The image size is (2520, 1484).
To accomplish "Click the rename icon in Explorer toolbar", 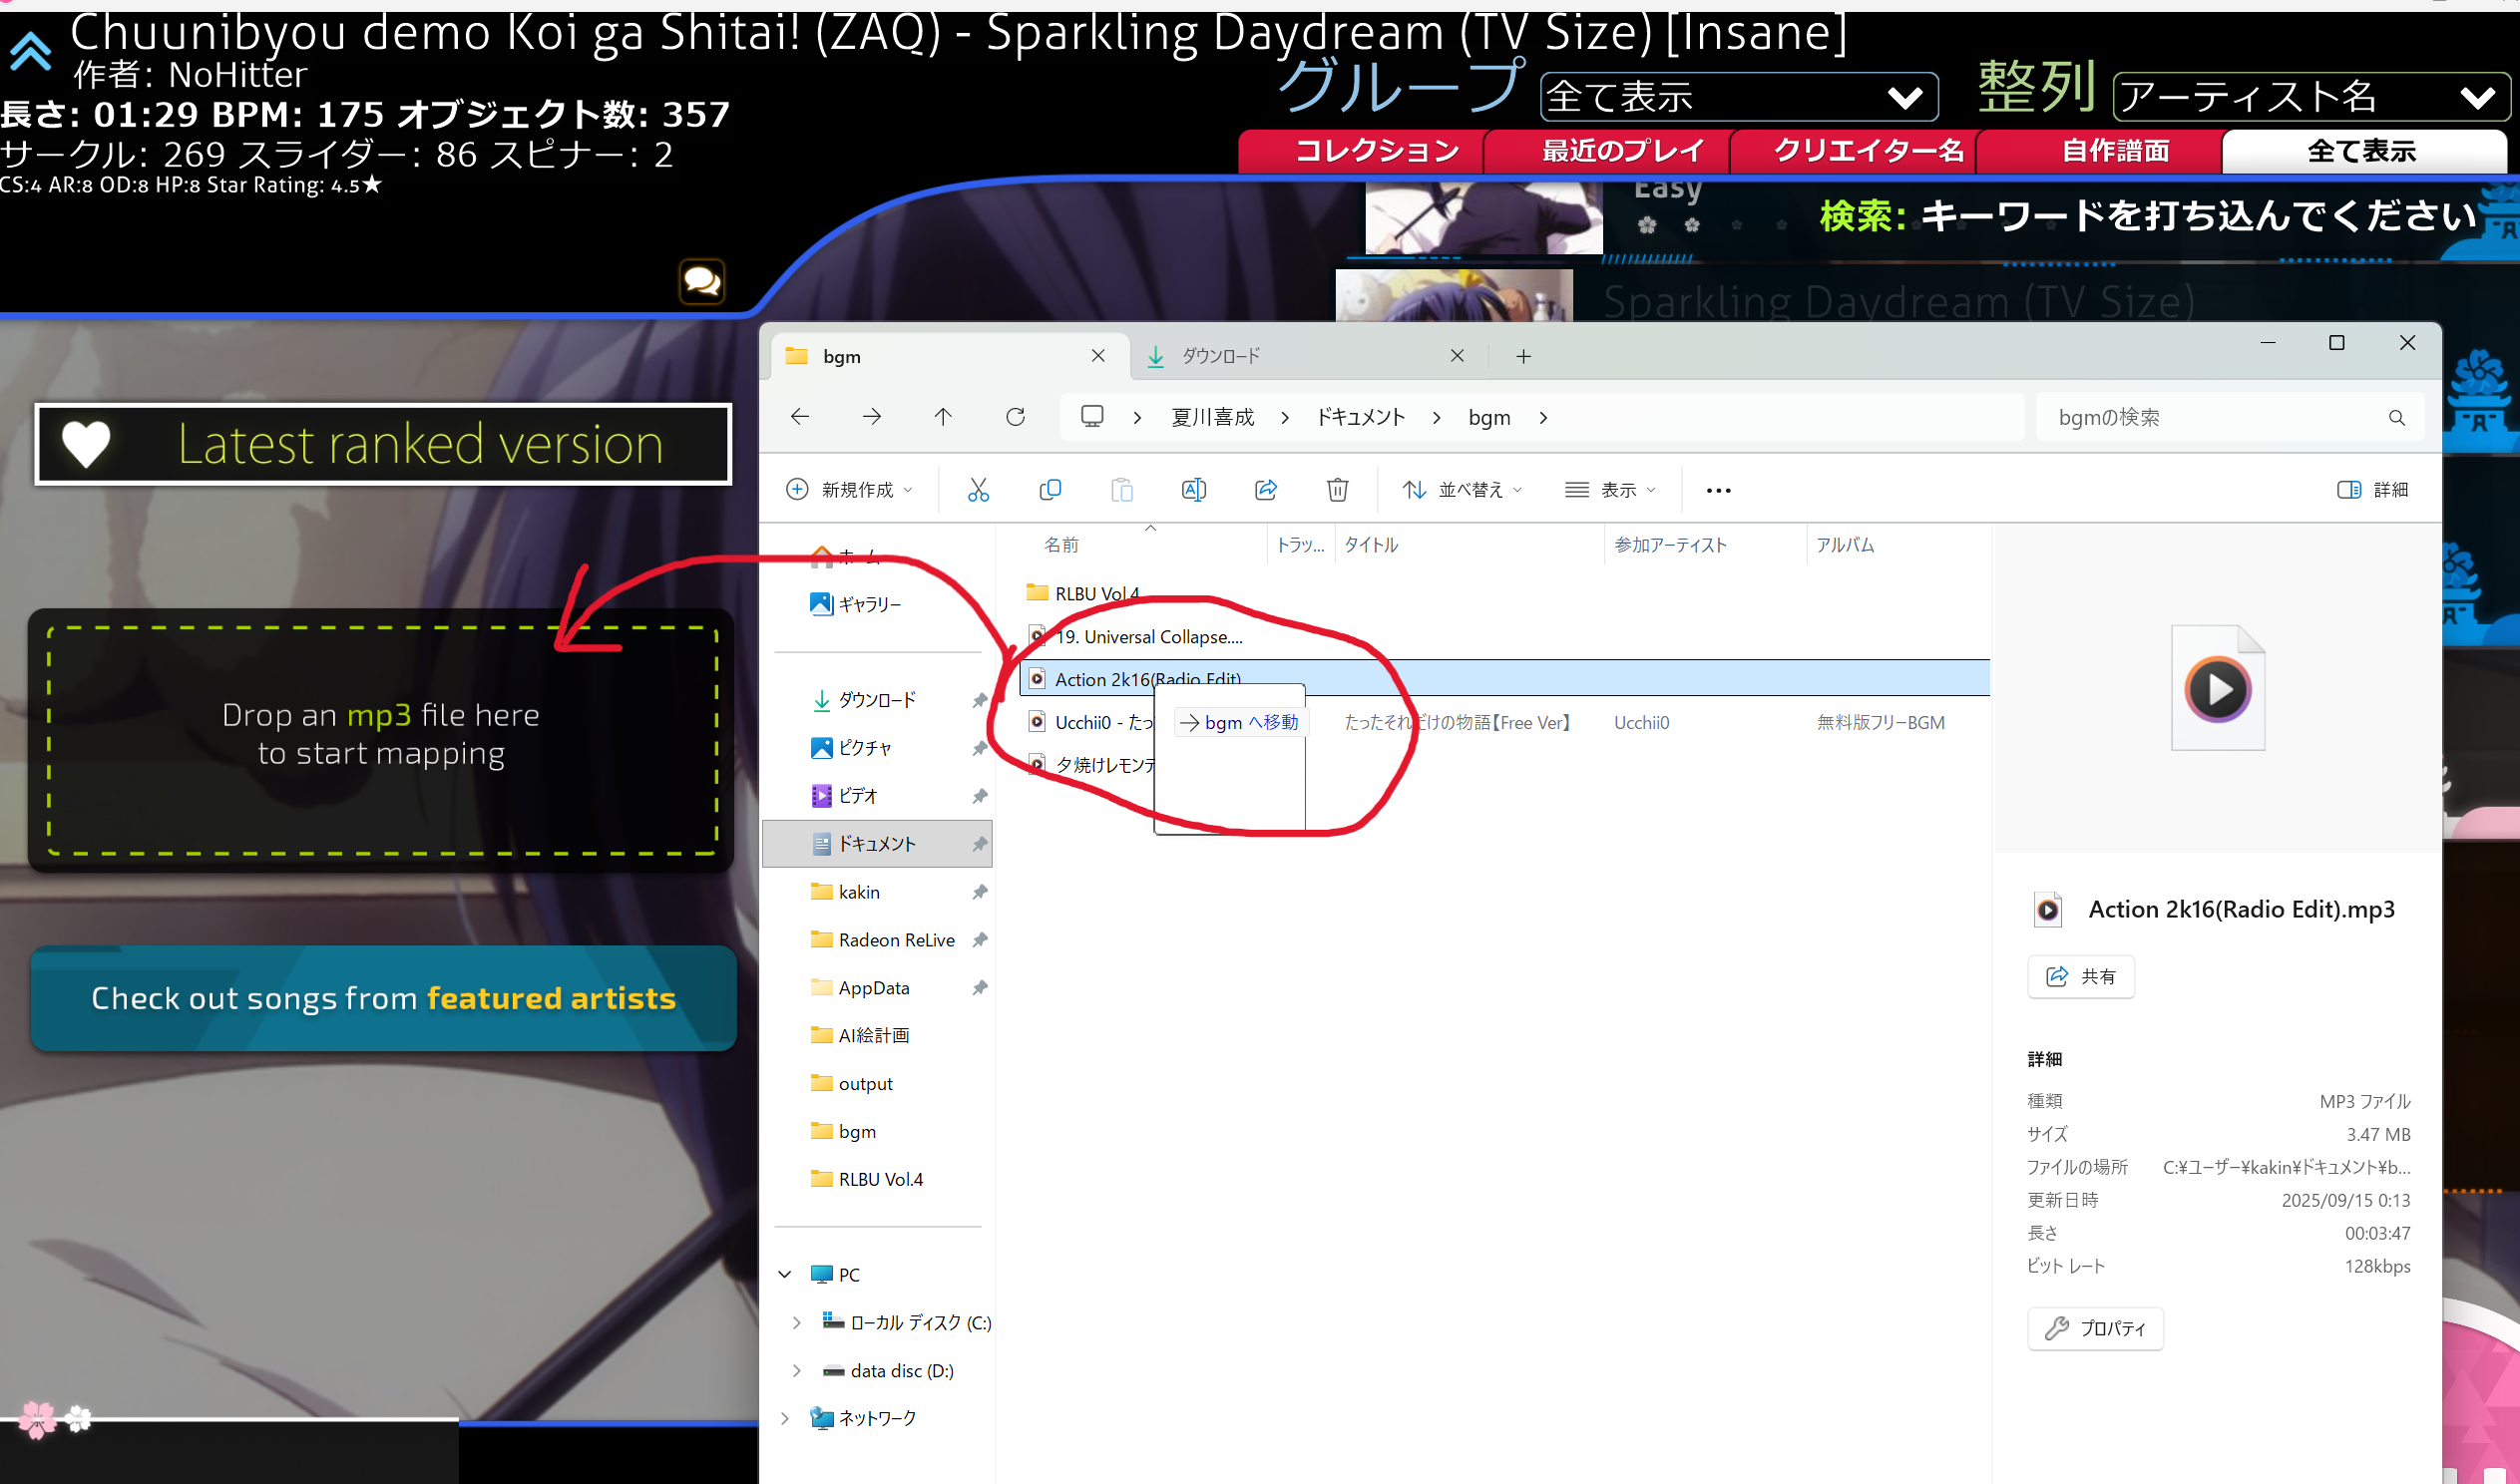I will (x=1193, y=490).
